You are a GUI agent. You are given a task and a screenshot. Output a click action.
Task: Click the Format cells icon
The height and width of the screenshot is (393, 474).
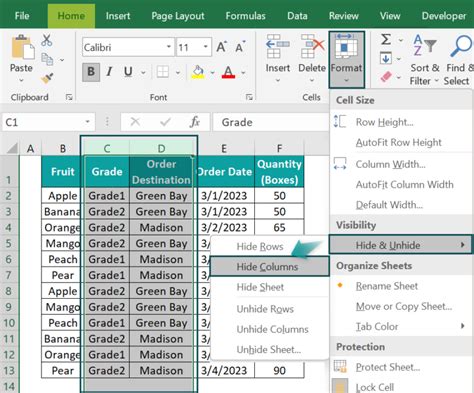[346, 46]
